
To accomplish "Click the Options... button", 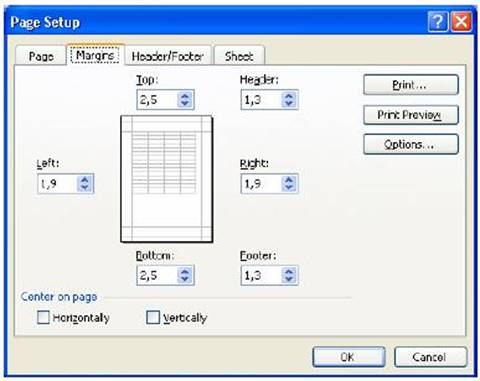I will 411,144.
